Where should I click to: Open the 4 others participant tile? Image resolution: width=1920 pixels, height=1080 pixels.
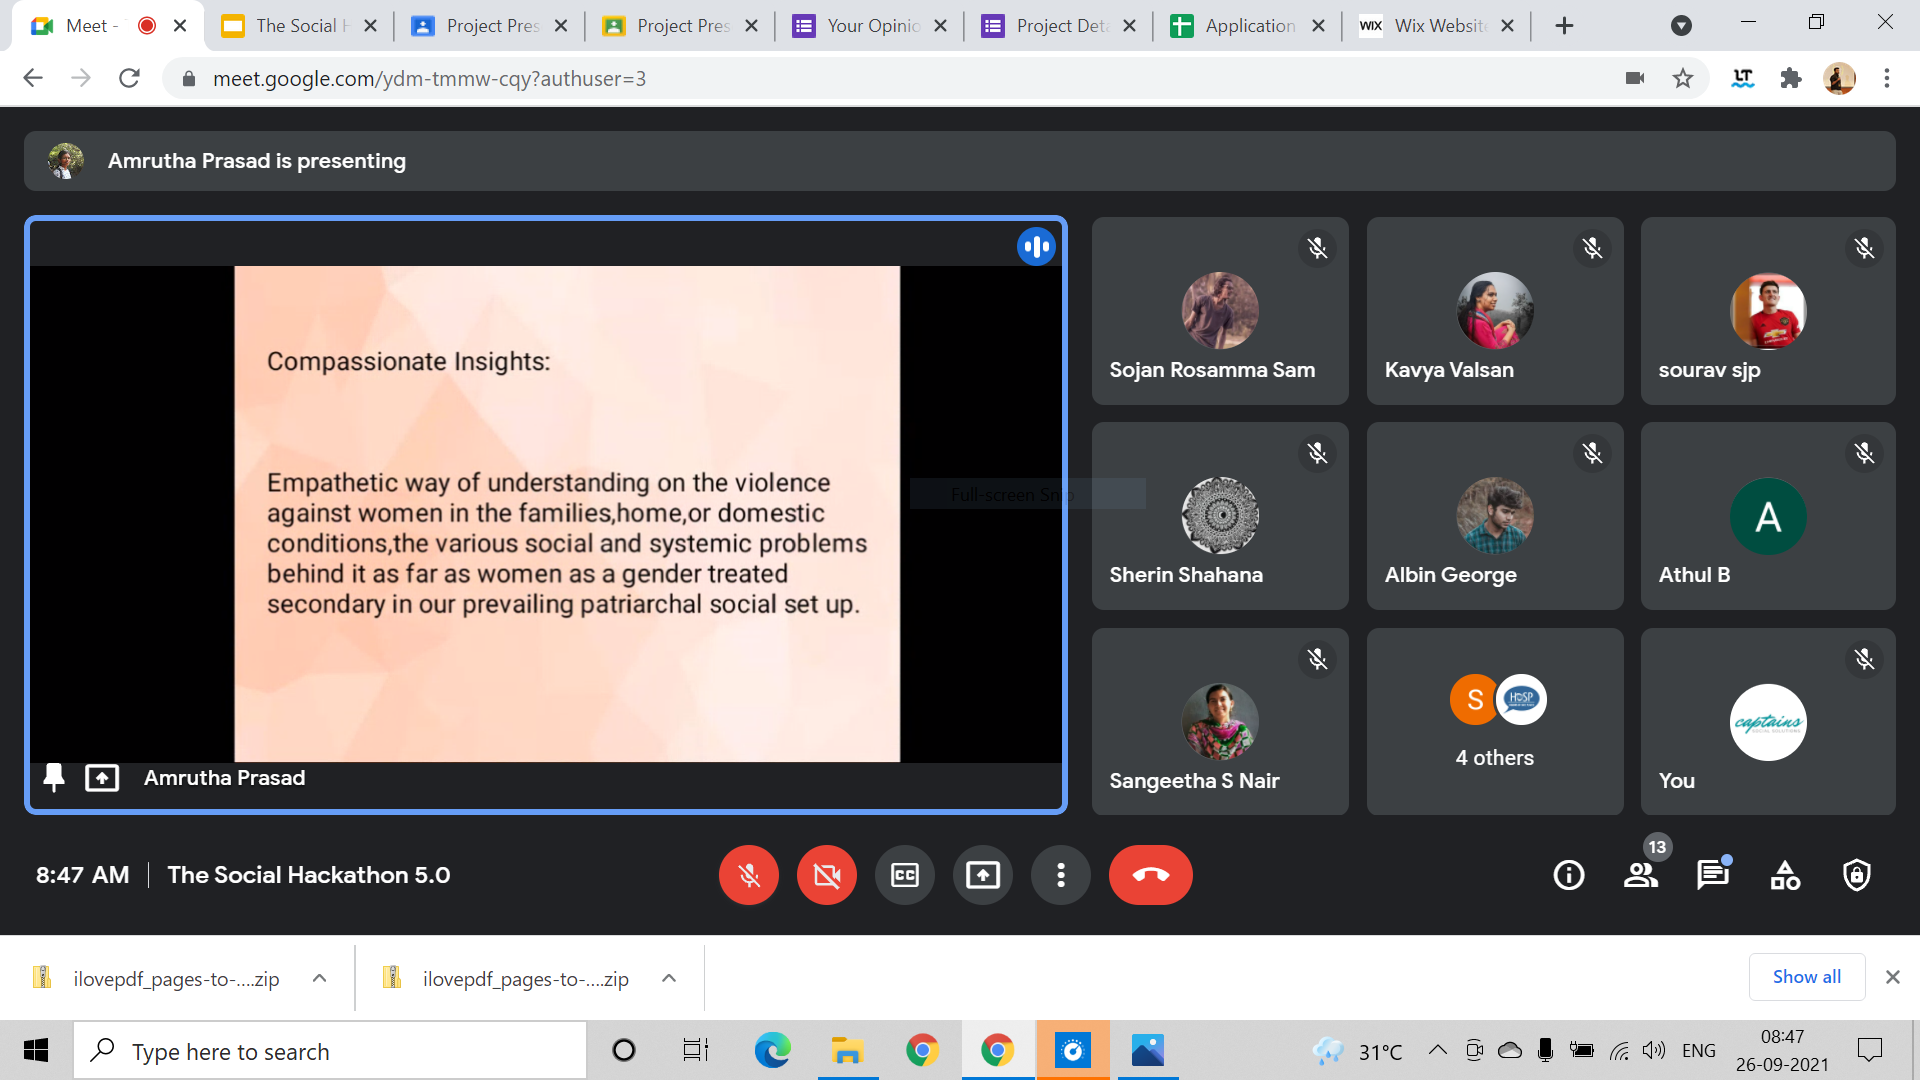(x=1494, y=721)
